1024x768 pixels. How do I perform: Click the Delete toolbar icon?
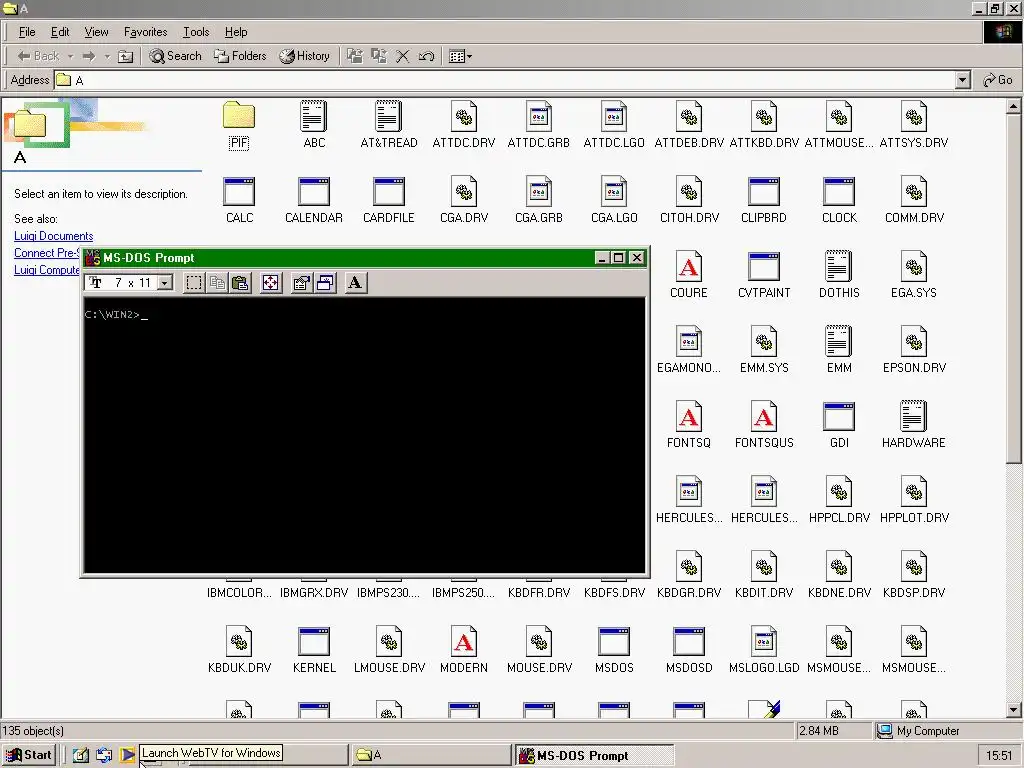coord(402,56)
